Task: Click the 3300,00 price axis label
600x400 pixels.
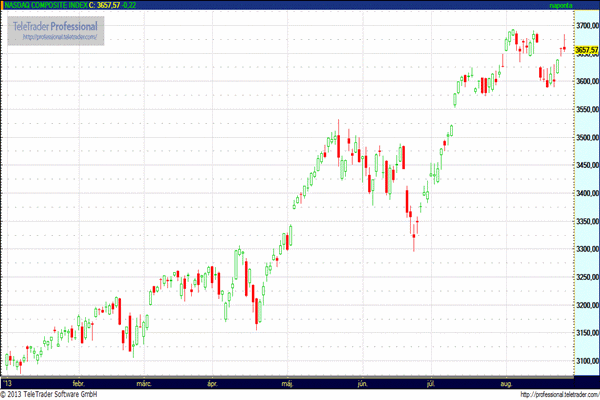Action: [586, 249]
